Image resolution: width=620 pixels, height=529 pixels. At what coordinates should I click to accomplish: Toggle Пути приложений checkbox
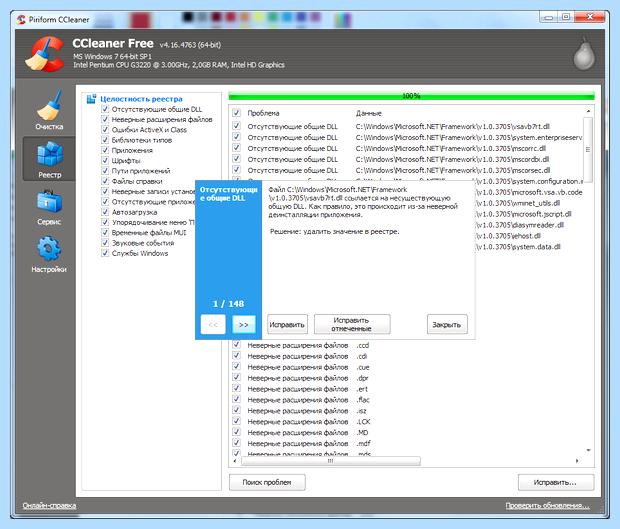point(105,171)
